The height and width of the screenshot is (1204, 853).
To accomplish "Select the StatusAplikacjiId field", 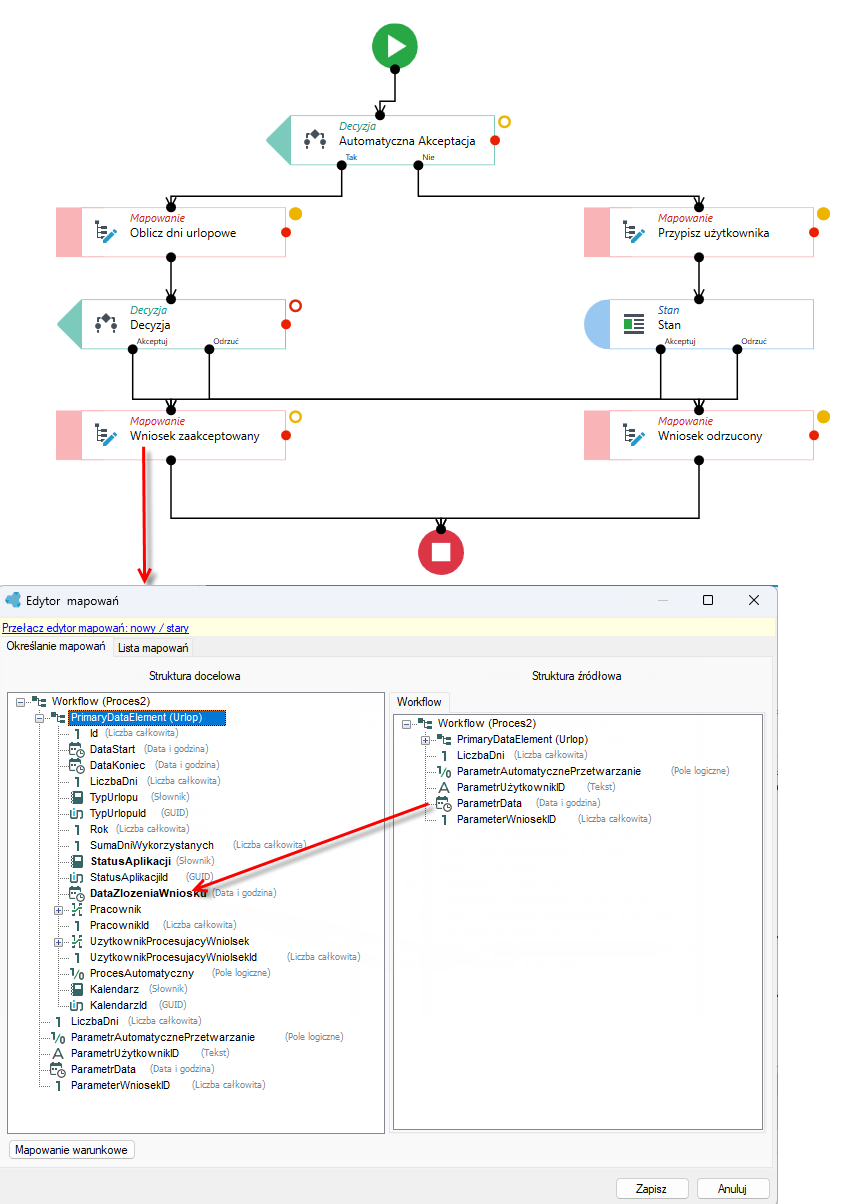I will point(130,877).
